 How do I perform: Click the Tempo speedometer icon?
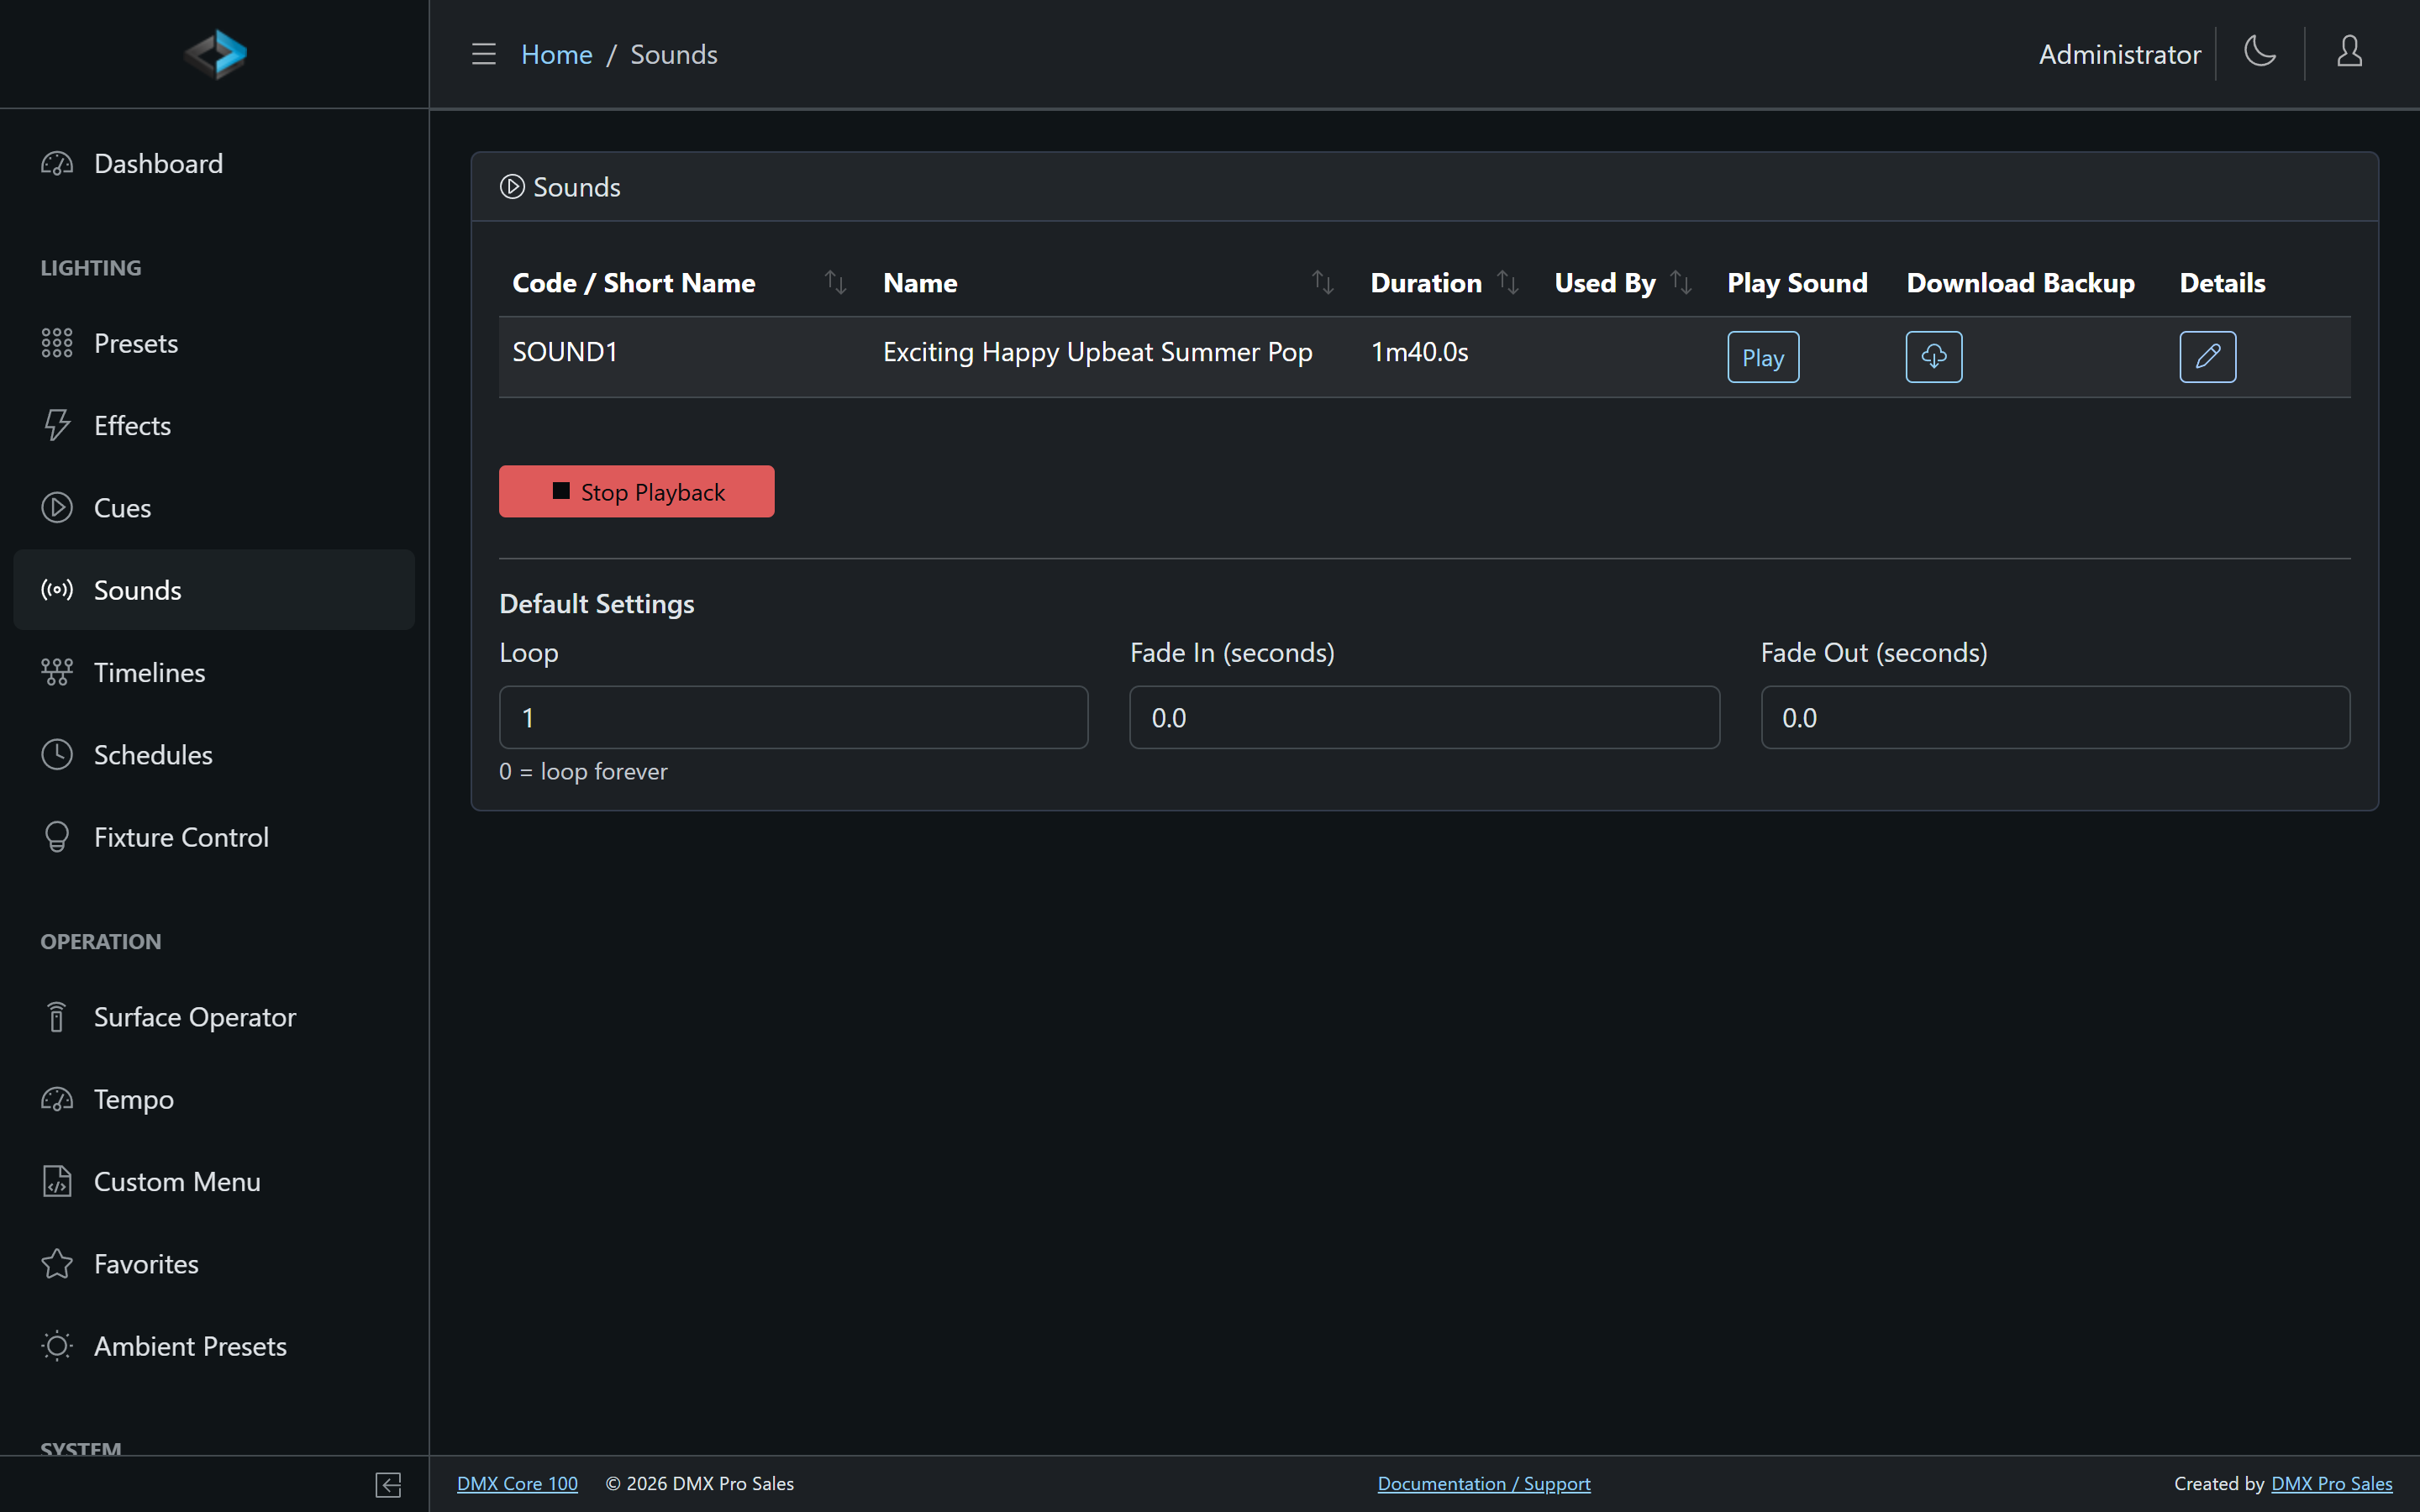coord(57,1099)
